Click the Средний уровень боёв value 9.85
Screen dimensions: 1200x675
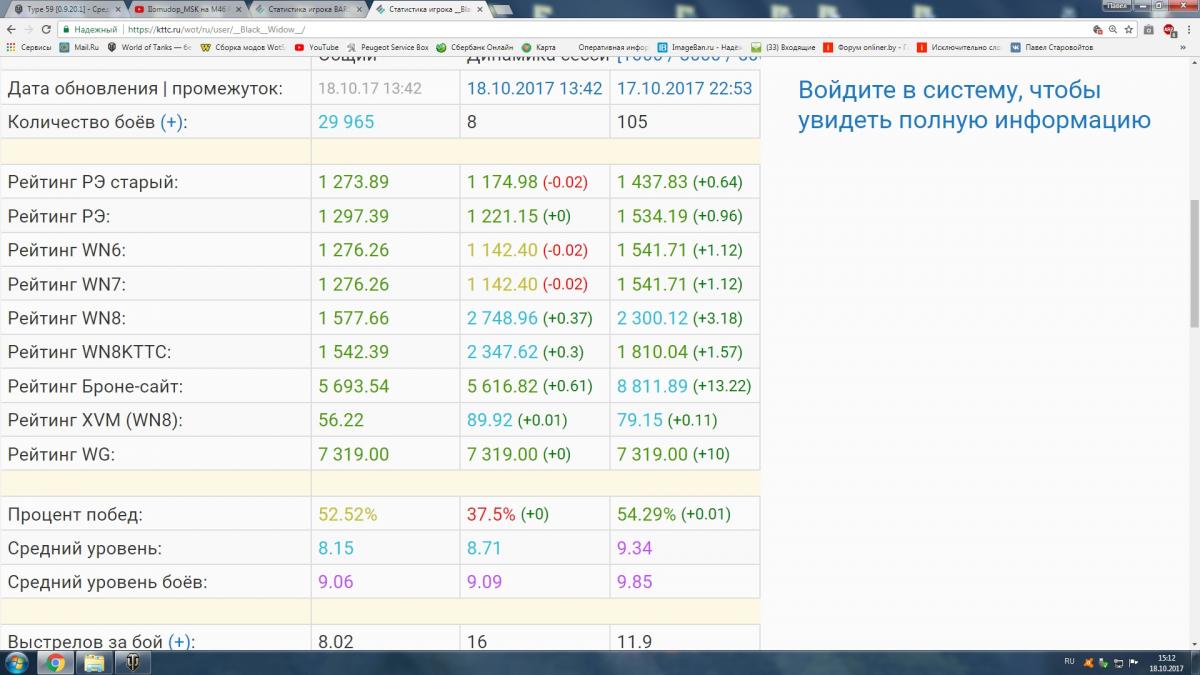(x=635, y=582)
